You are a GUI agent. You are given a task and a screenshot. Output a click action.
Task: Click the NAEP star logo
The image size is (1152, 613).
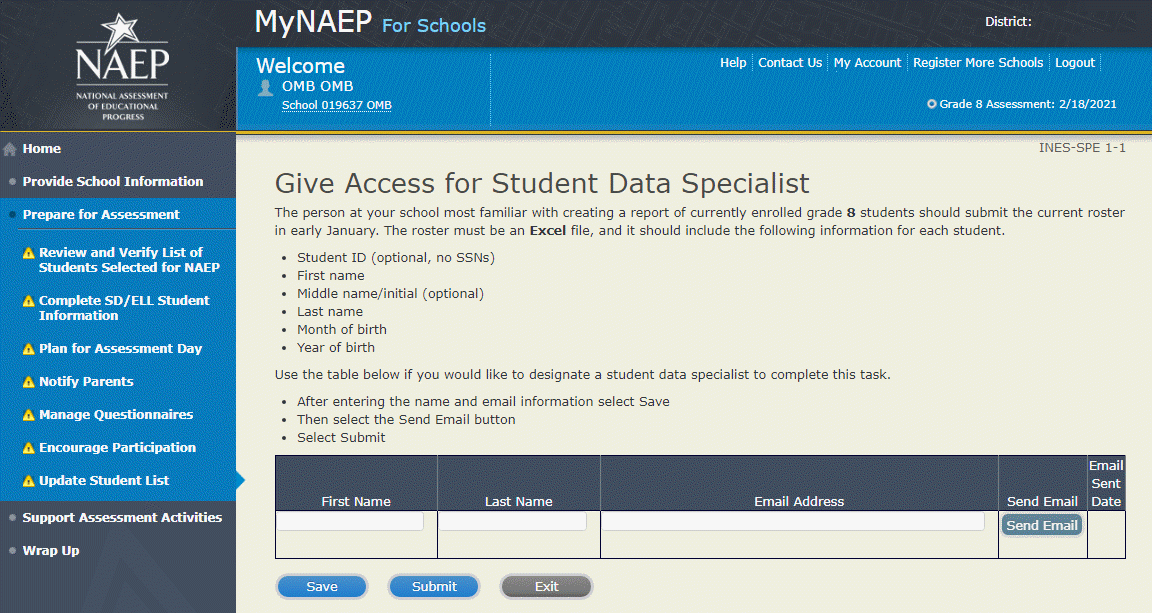[x=122, y=66]
